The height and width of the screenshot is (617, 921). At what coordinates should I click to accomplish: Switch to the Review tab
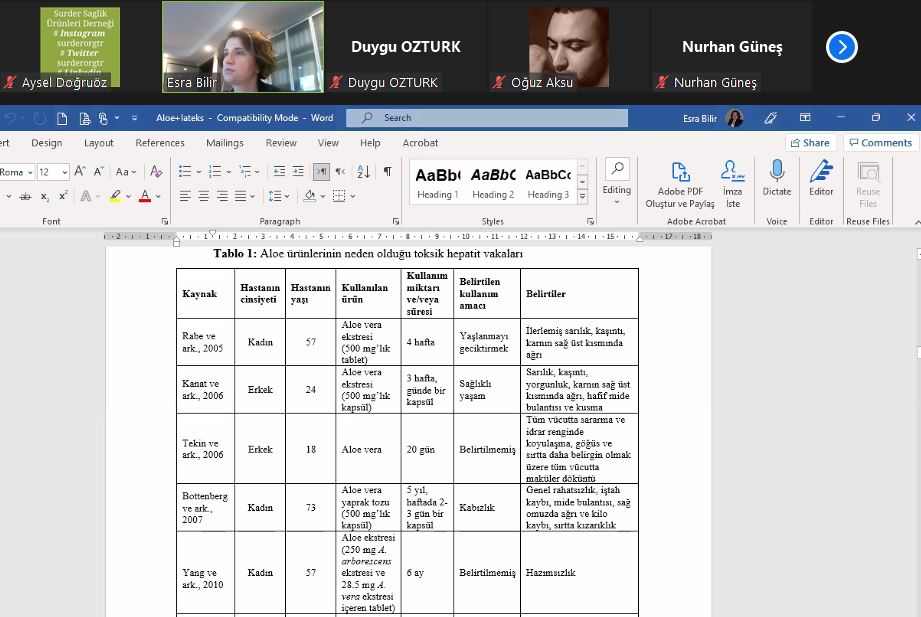(281, 143)
